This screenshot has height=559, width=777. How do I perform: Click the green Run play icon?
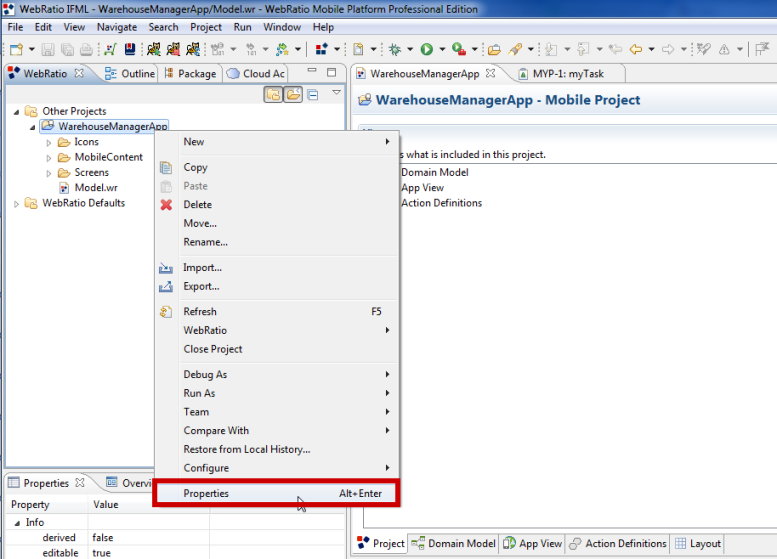coord(427,49)
